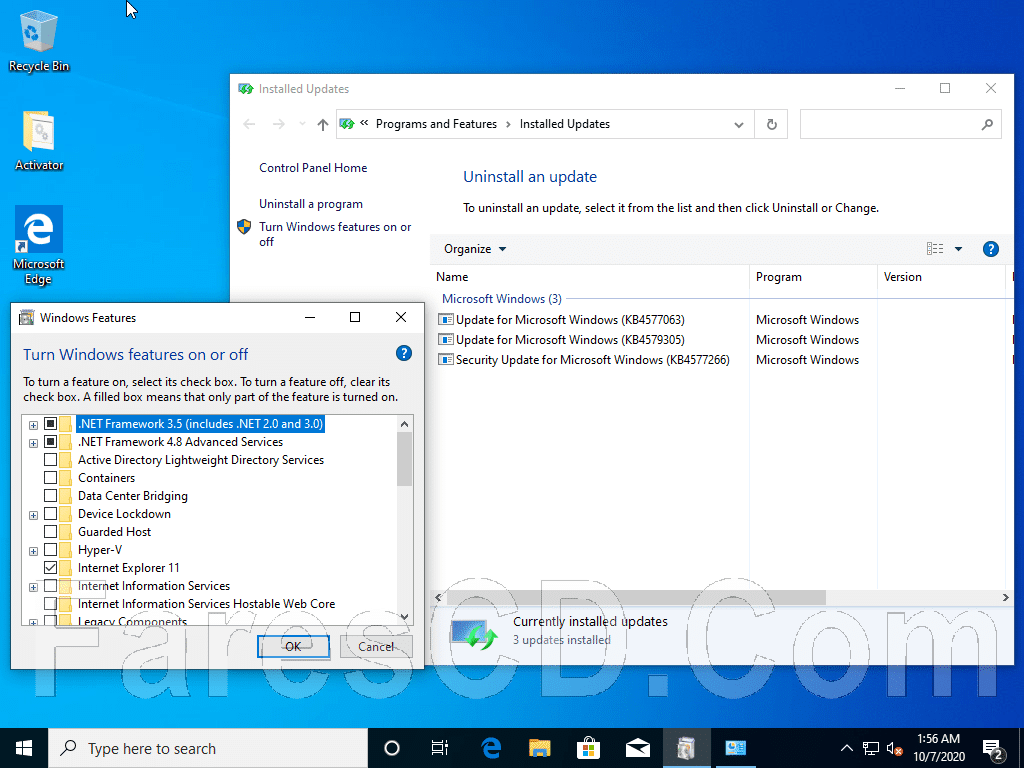
Task: Click the search magnifier in Installed Updates
Action: 987,124
